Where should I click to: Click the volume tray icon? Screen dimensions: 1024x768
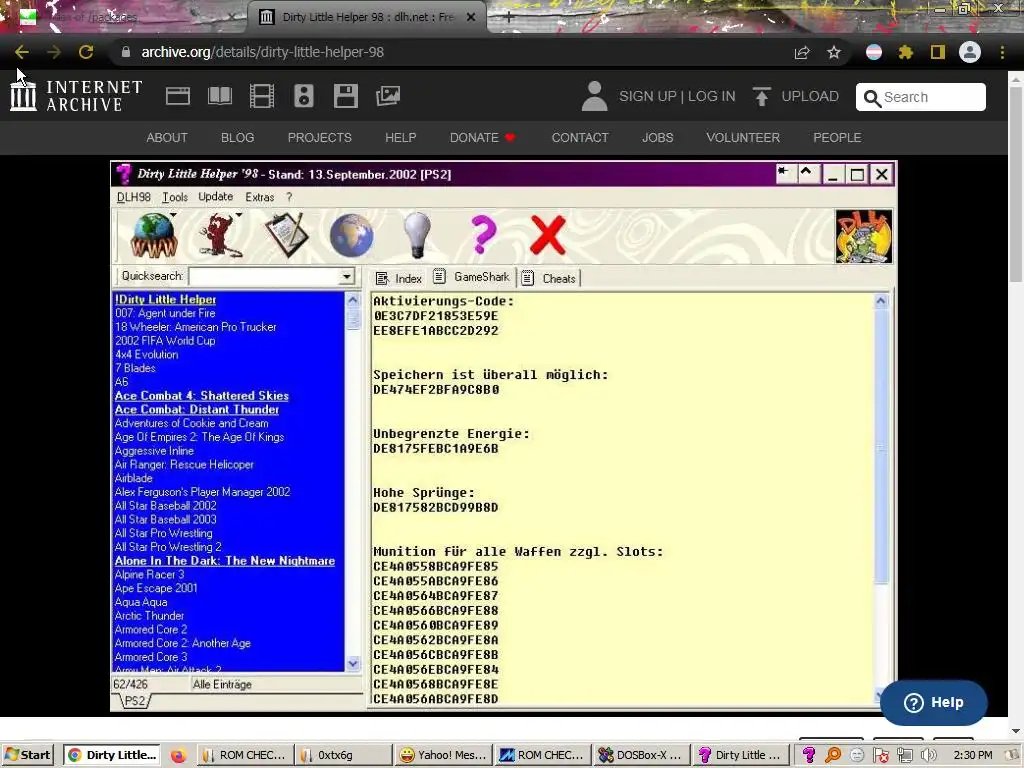point(927,755)
